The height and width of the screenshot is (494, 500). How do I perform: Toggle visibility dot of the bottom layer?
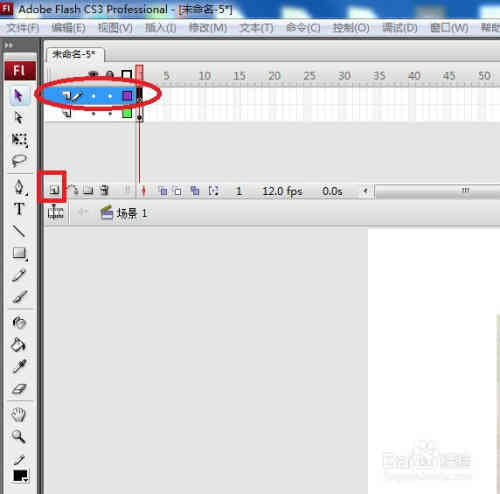pyautogui.click(x=94, y=114)
